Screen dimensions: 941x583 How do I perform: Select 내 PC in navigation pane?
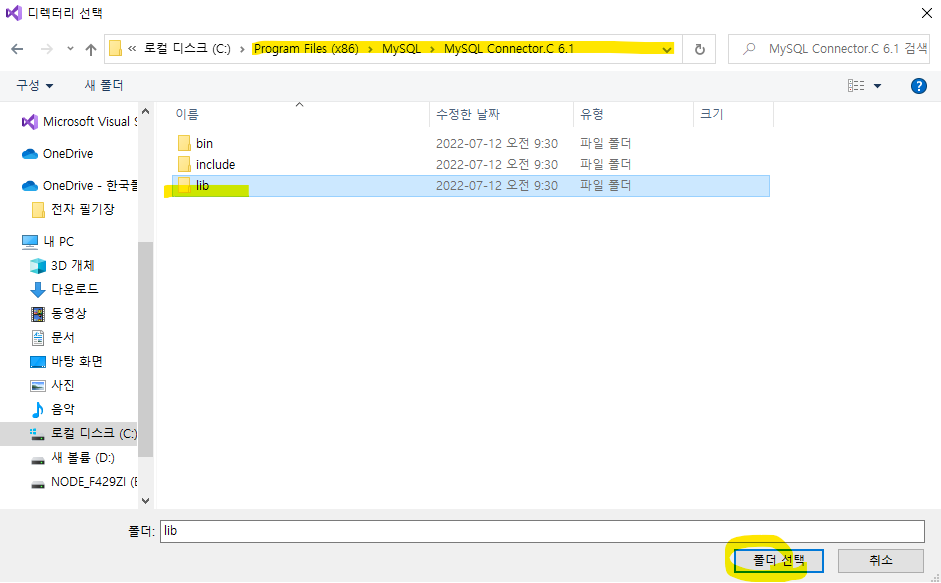click(x=48, y=241)
